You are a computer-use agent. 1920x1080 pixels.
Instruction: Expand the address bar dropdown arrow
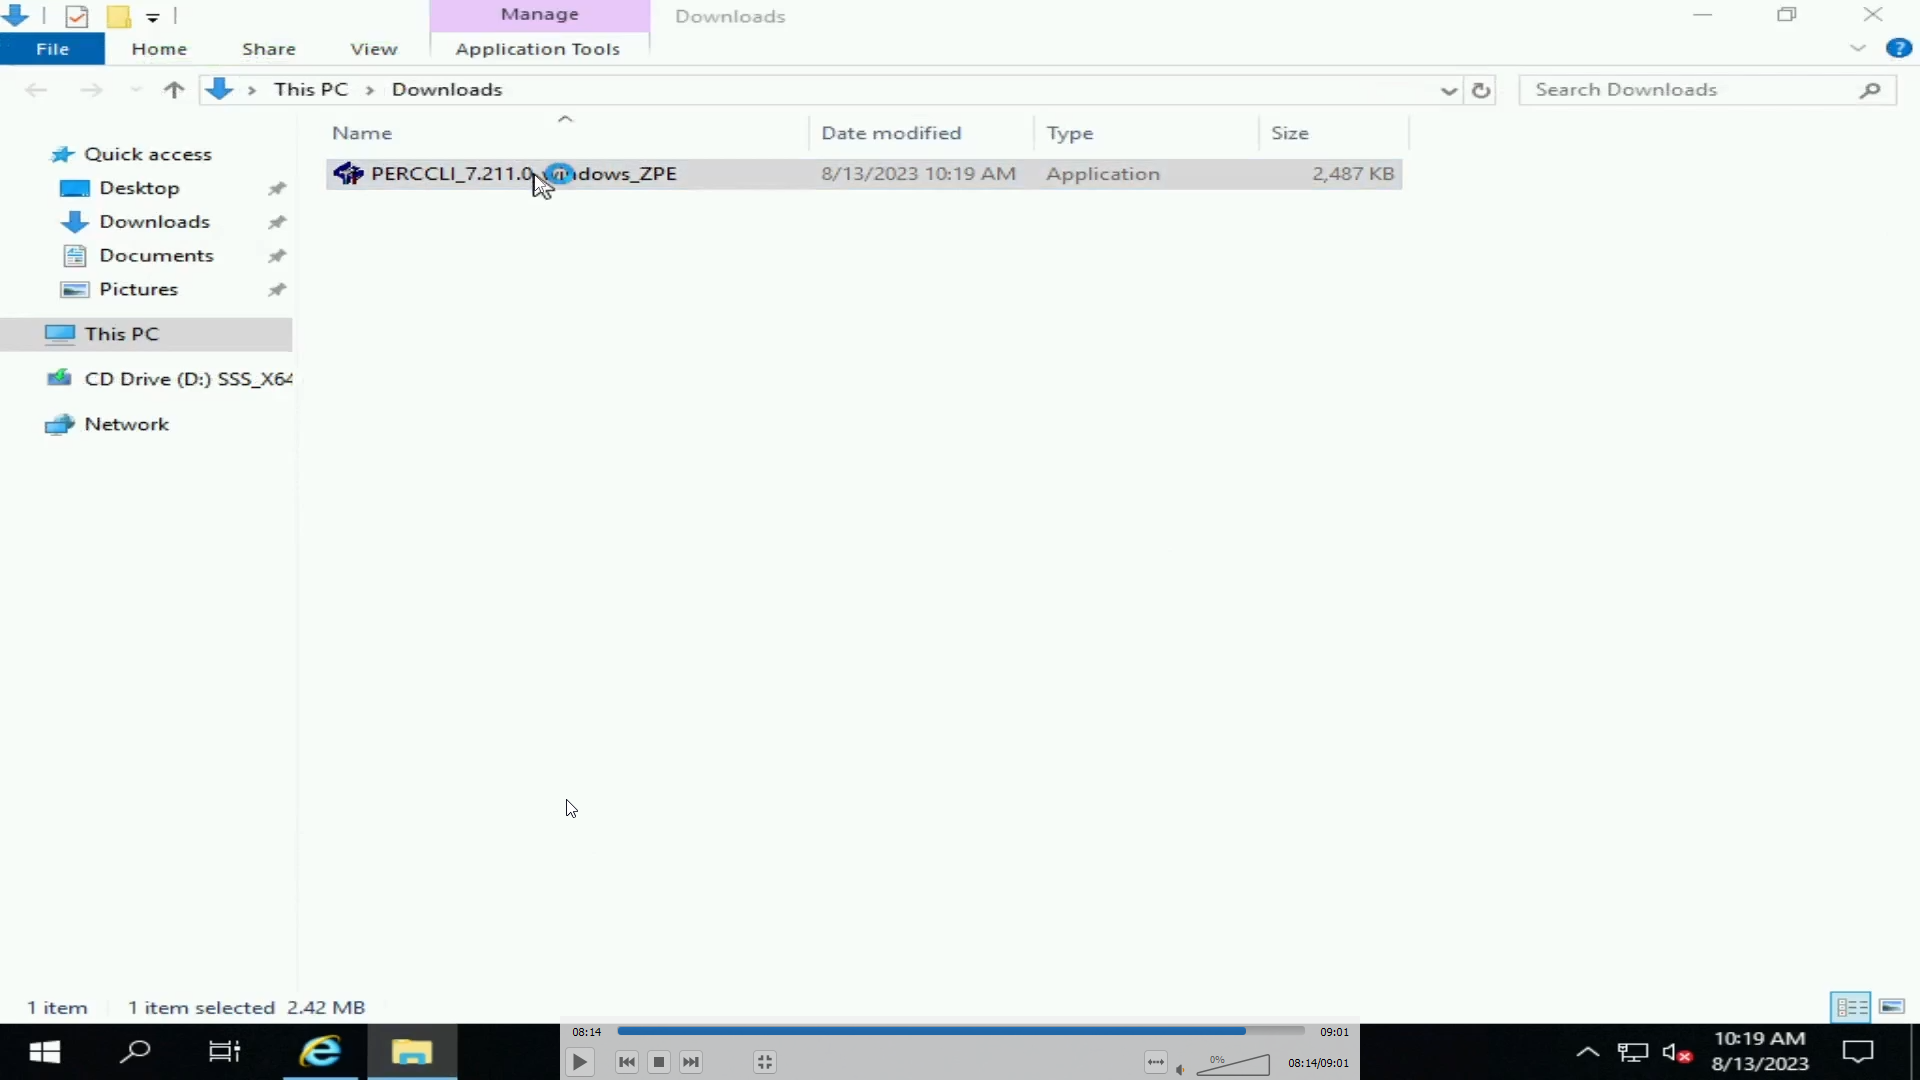pos(1449,87)
